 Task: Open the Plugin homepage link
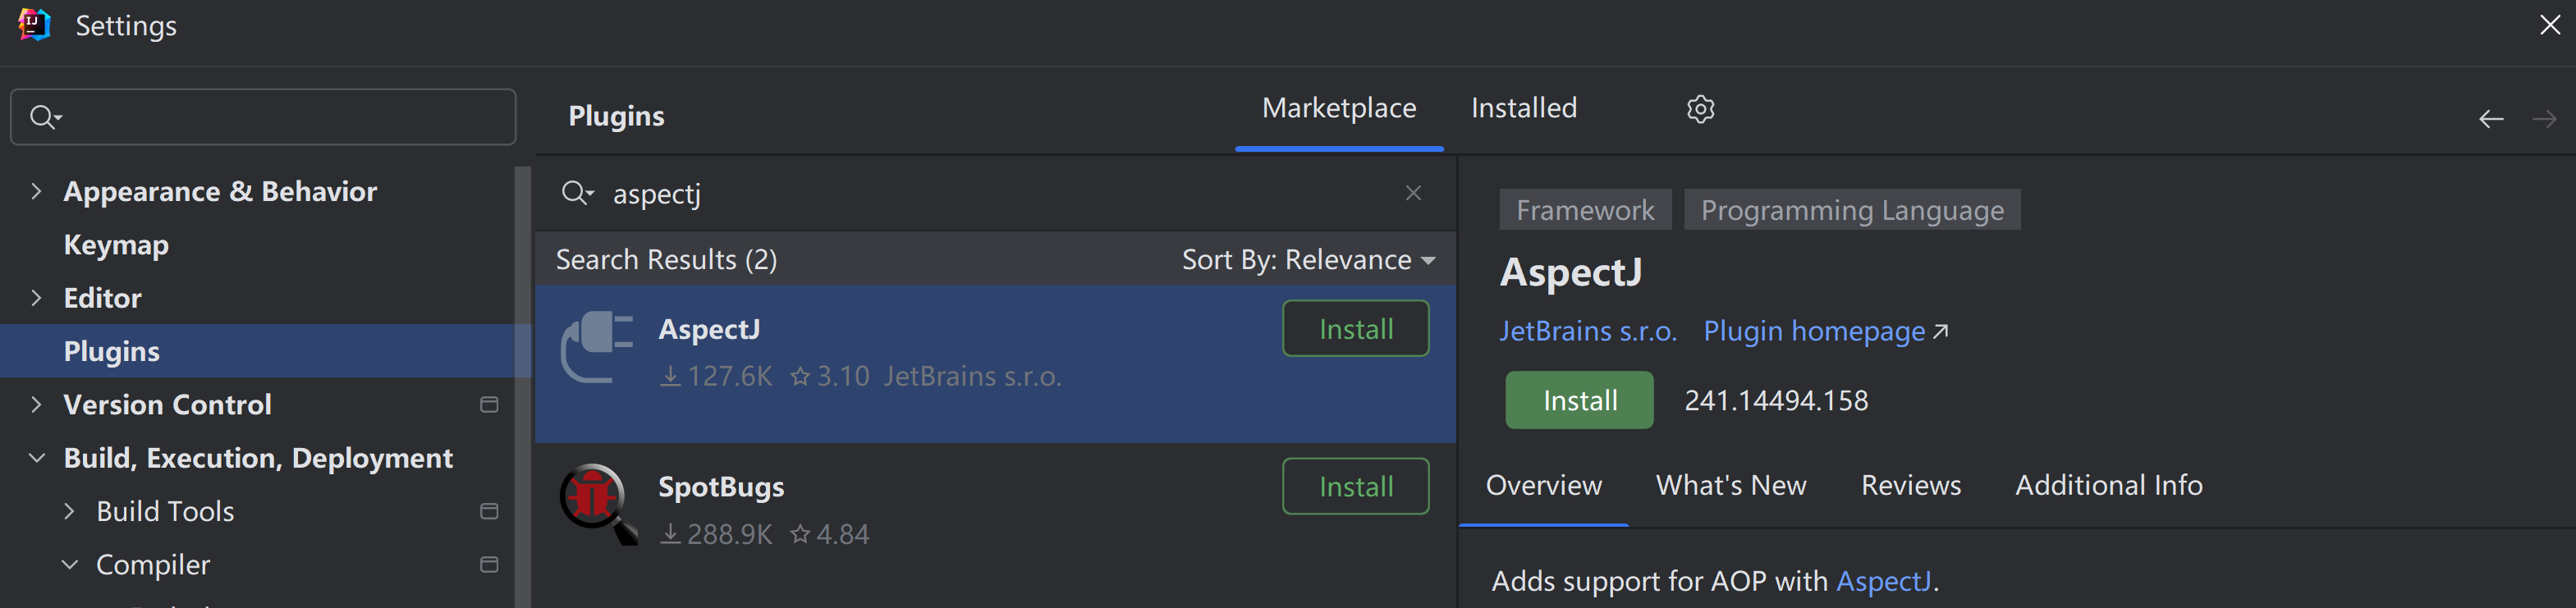[x=1825, y=331]
